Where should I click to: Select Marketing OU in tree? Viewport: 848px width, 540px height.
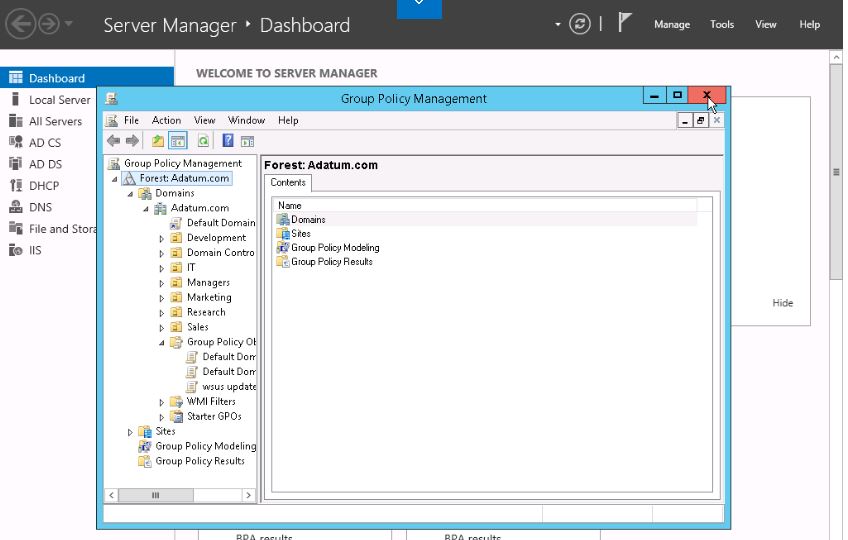click(x=209, y=298)
